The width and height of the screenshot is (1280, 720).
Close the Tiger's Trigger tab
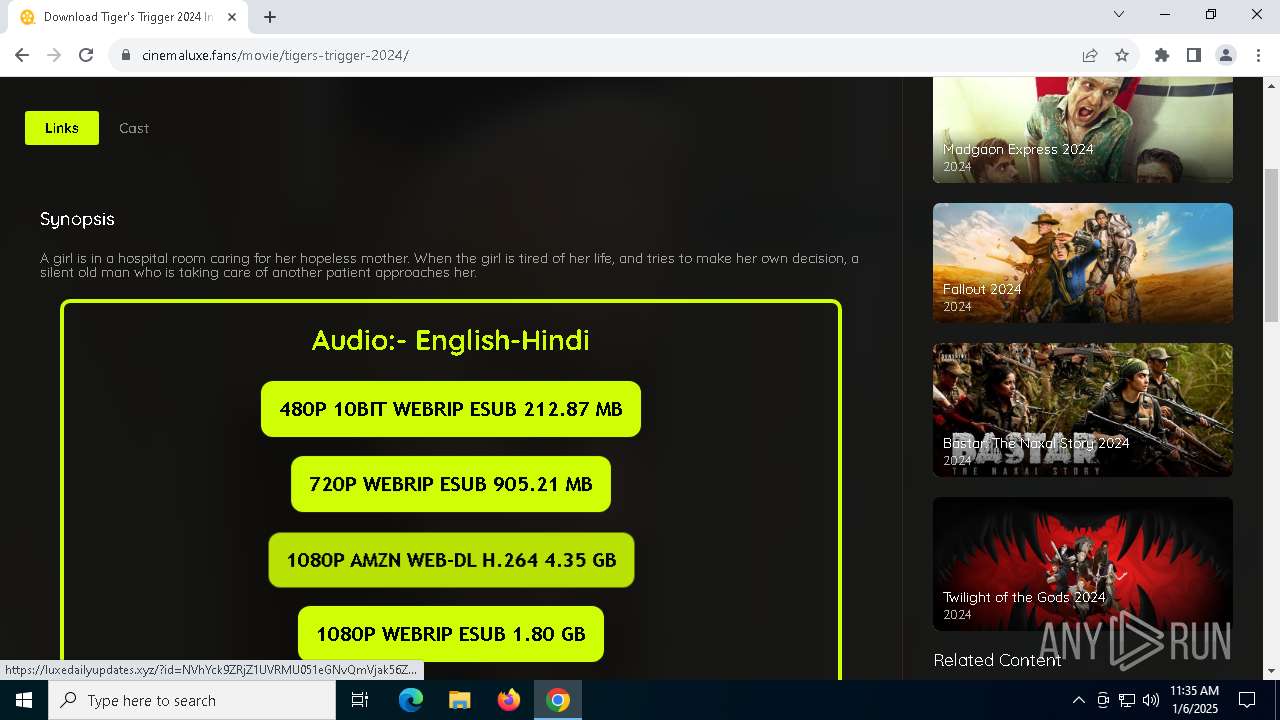pos(232,17)
